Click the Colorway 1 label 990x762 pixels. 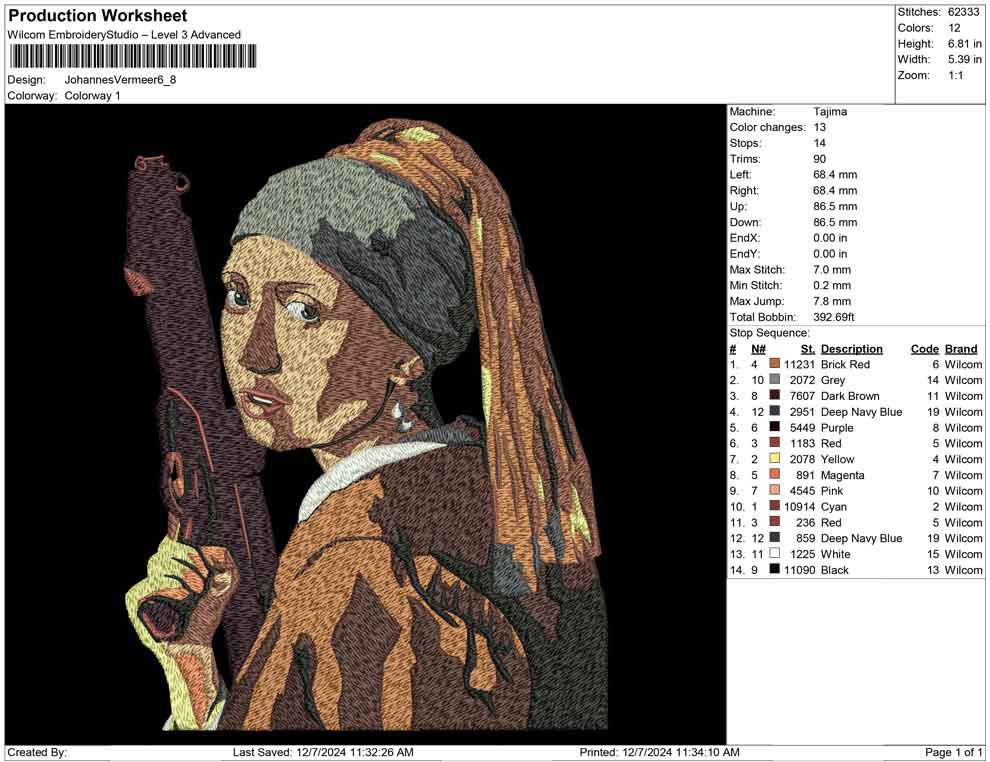click(92, 96)
